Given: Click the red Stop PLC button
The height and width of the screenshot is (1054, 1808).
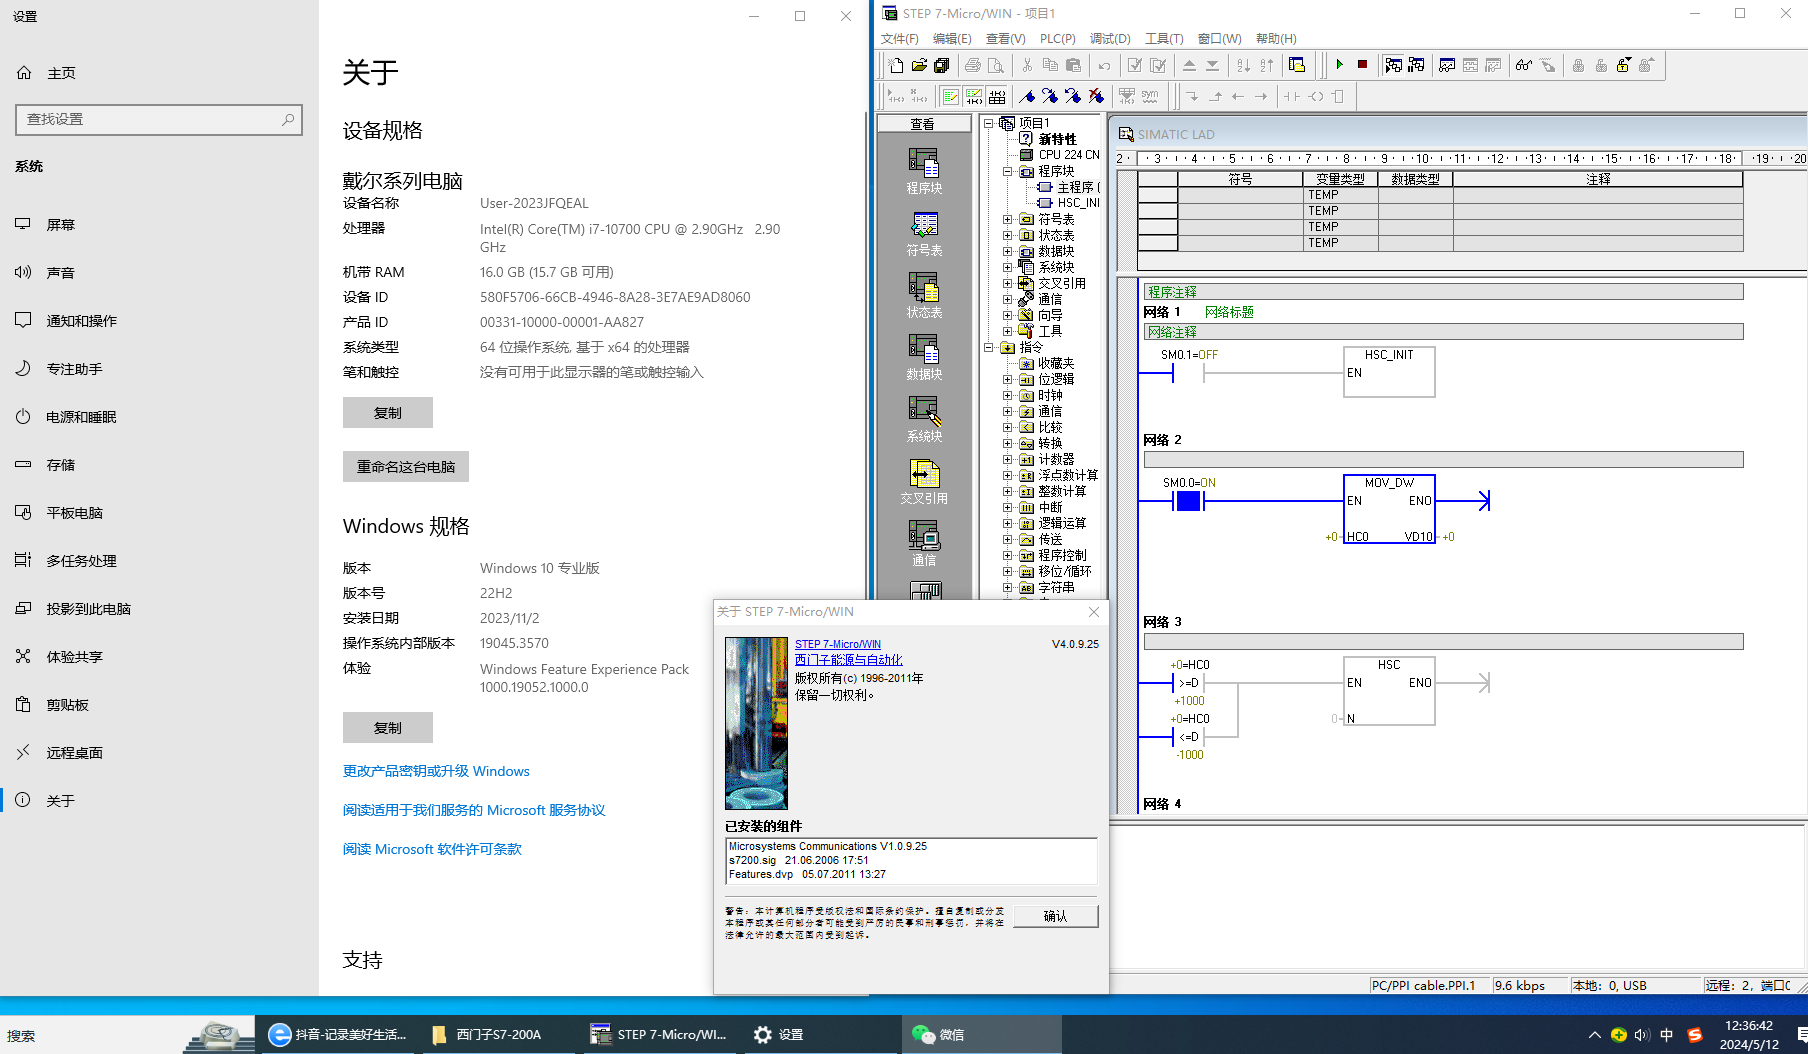Looking at the screenshot, I should tap(1362, 65).
